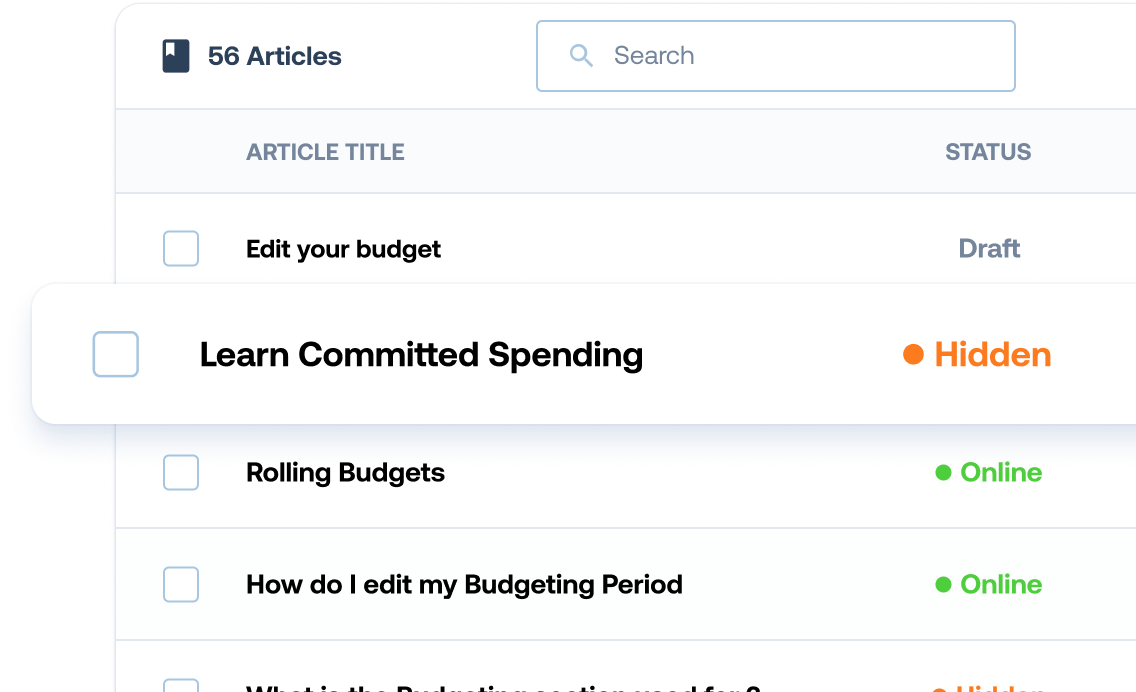This screenshot has height=692, width=1136.
Task: Click the book icon beside 56 Articles
Action: coord(176,56)
